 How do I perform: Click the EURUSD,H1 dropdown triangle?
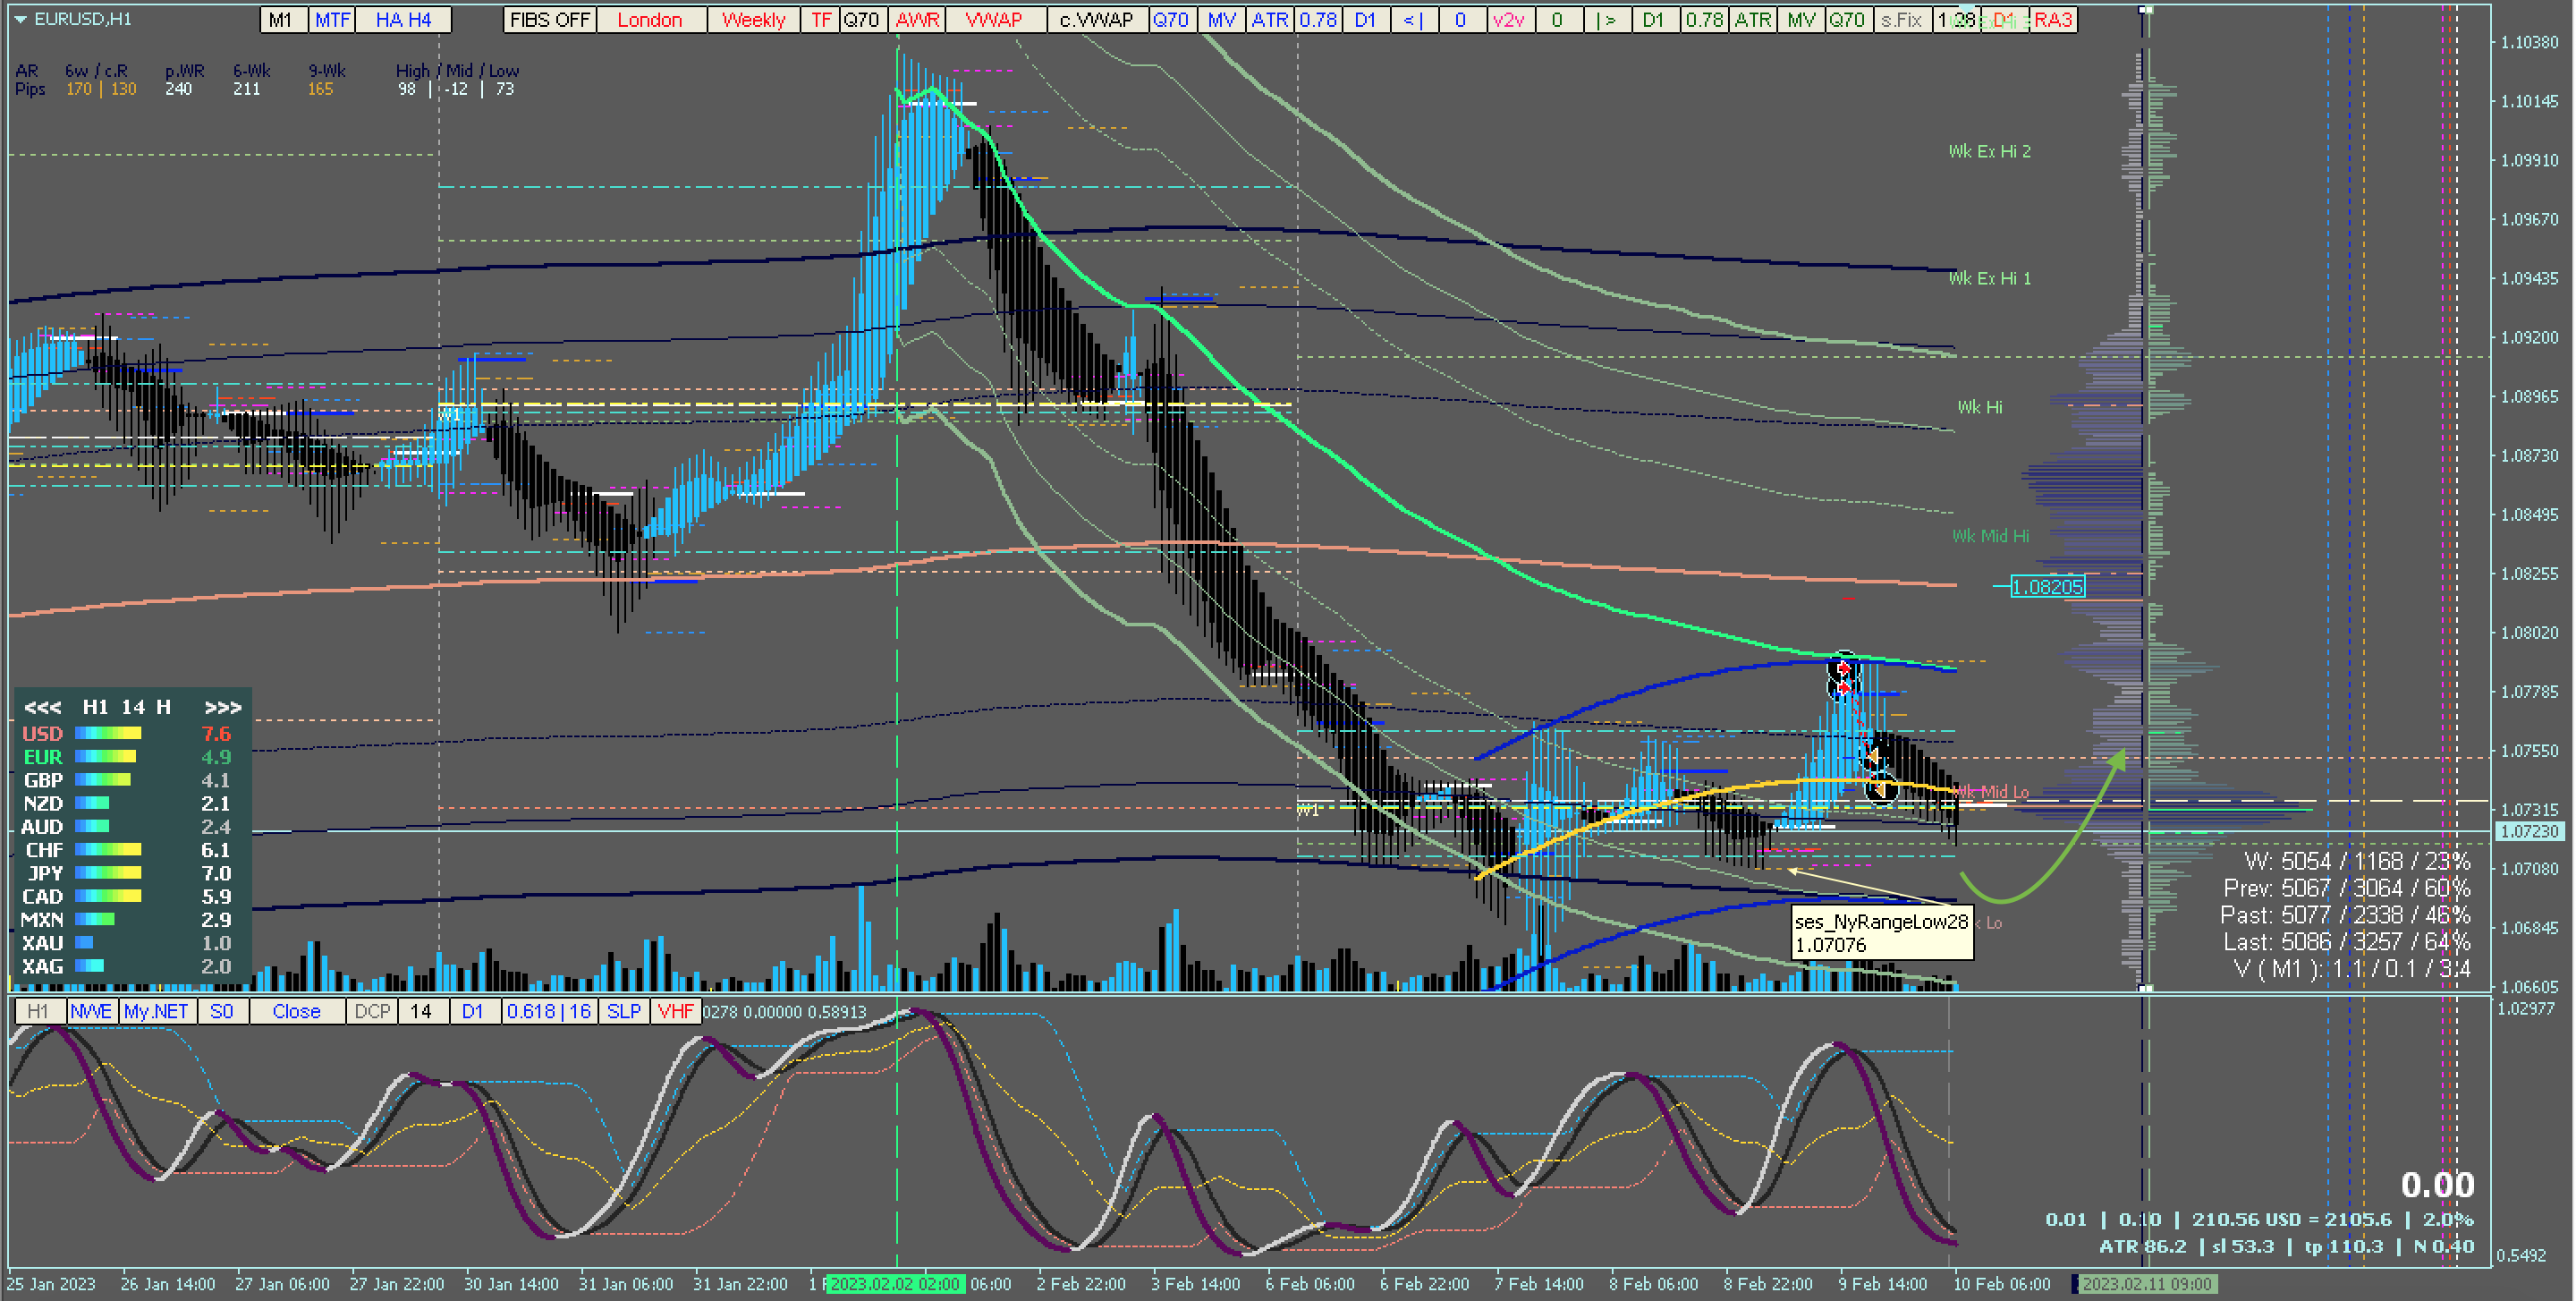click(x=19, y=19)
